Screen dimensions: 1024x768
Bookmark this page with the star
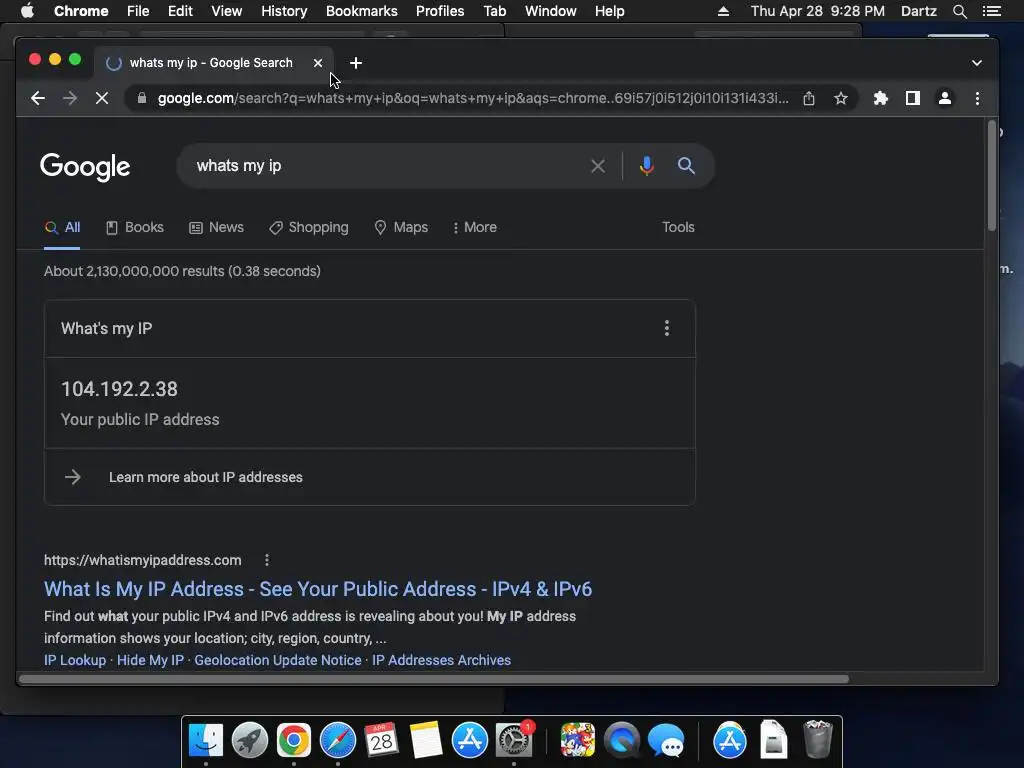click(840, 99)
